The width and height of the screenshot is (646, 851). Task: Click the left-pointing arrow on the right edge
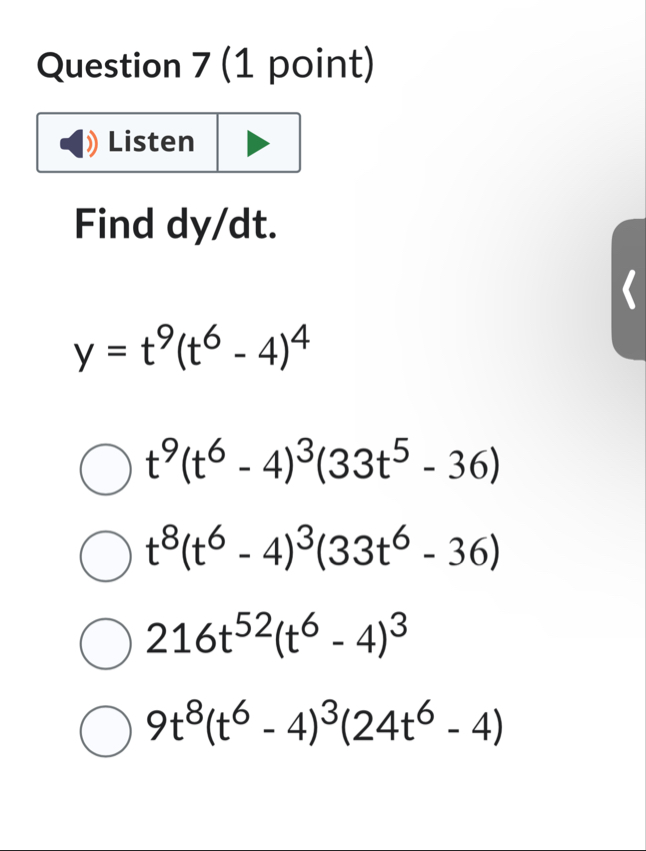[x=630, y=290]
